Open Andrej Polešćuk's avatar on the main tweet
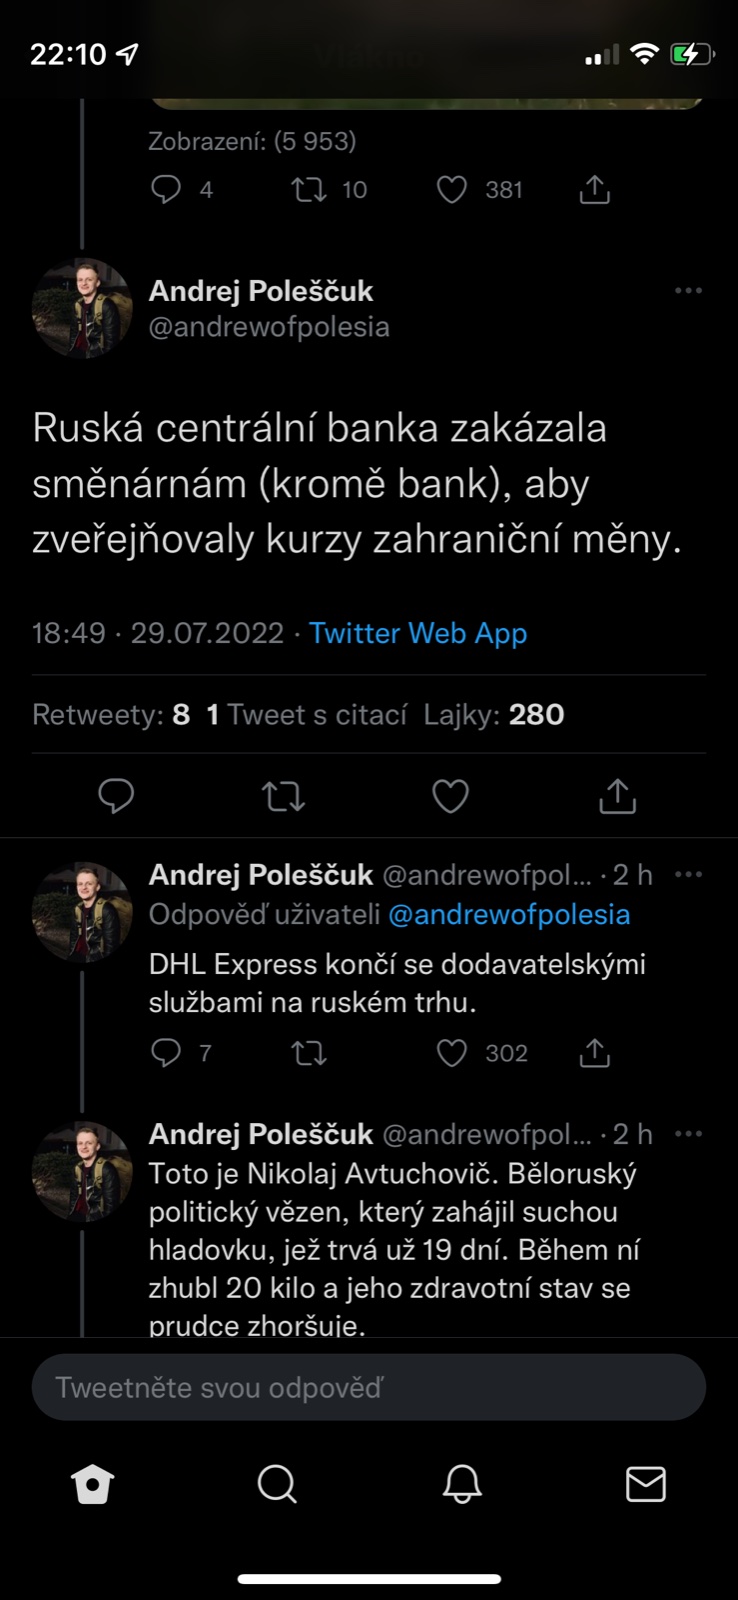The image size is (738, 1600). (x=82, y=308)
